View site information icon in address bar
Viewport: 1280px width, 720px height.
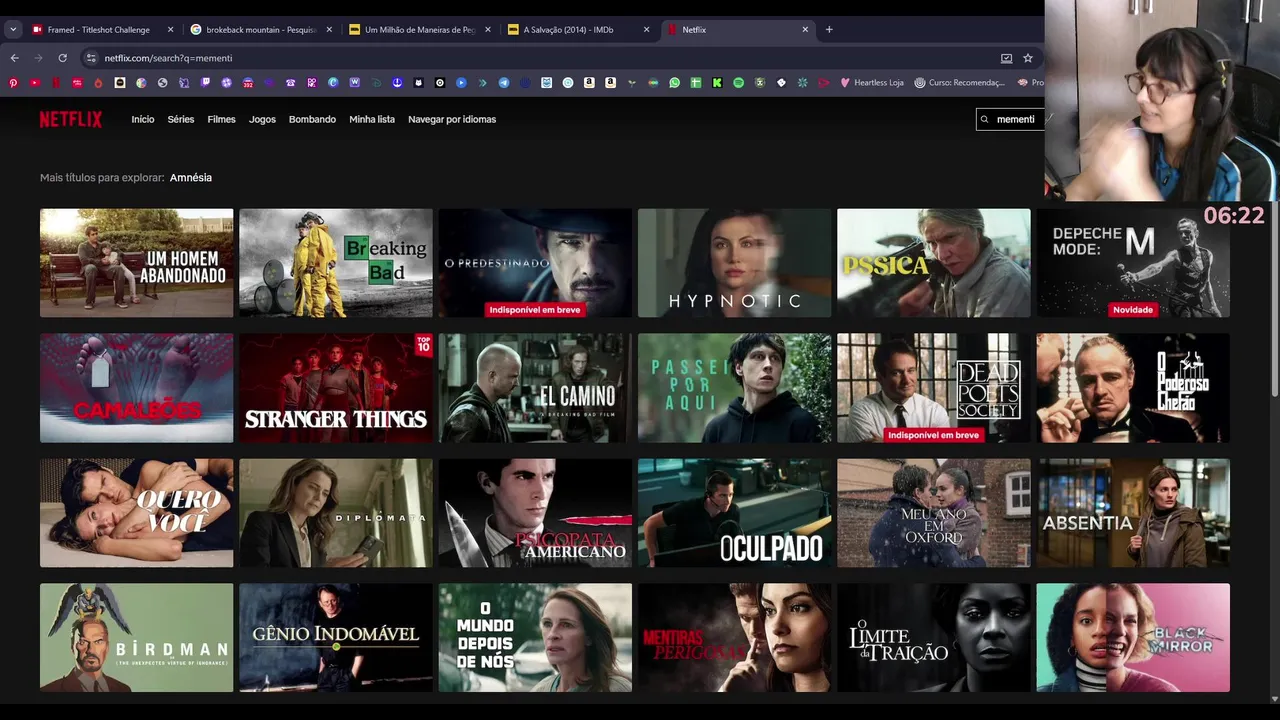tap(91, 58)
